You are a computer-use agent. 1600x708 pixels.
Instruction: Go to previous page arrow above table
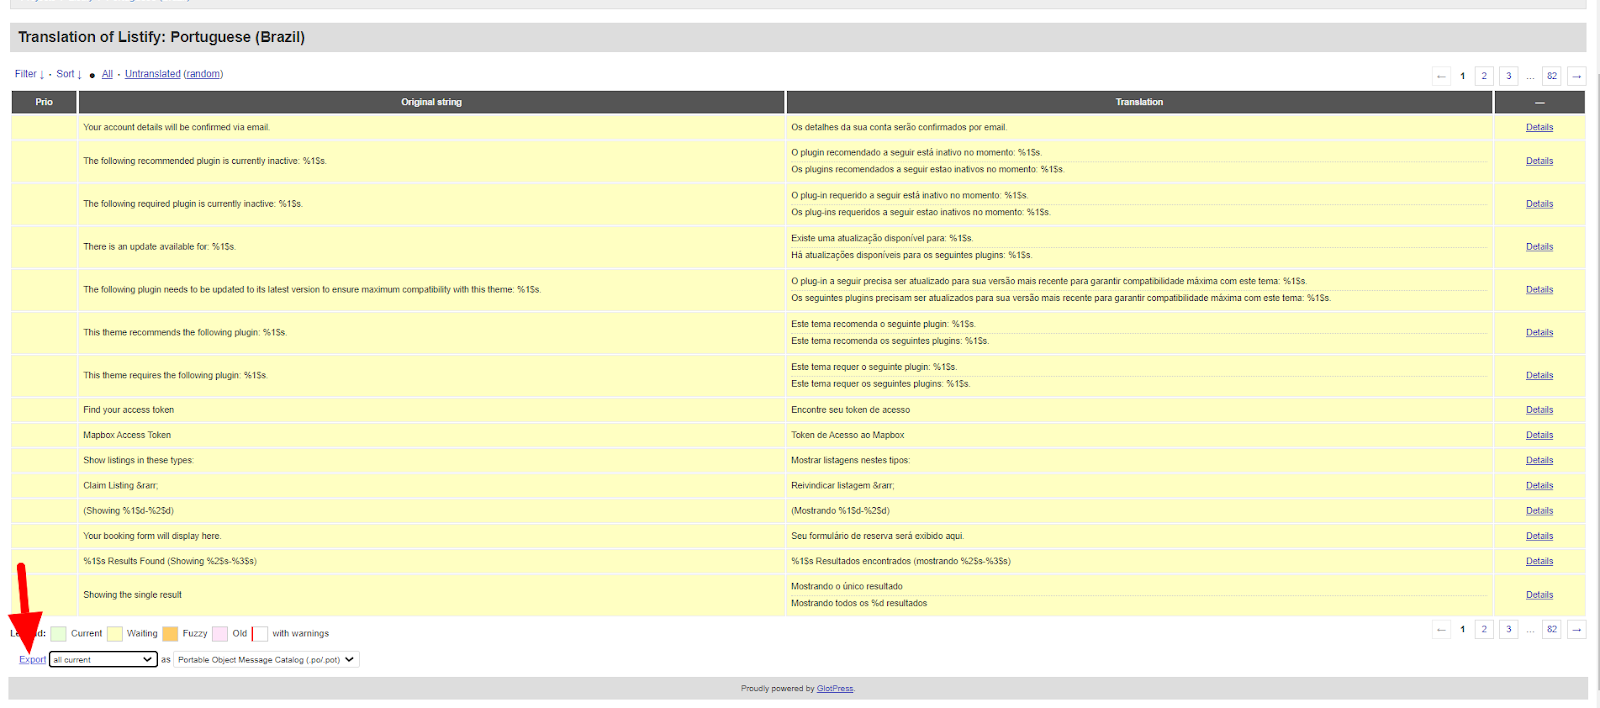tap(1441, 76)
